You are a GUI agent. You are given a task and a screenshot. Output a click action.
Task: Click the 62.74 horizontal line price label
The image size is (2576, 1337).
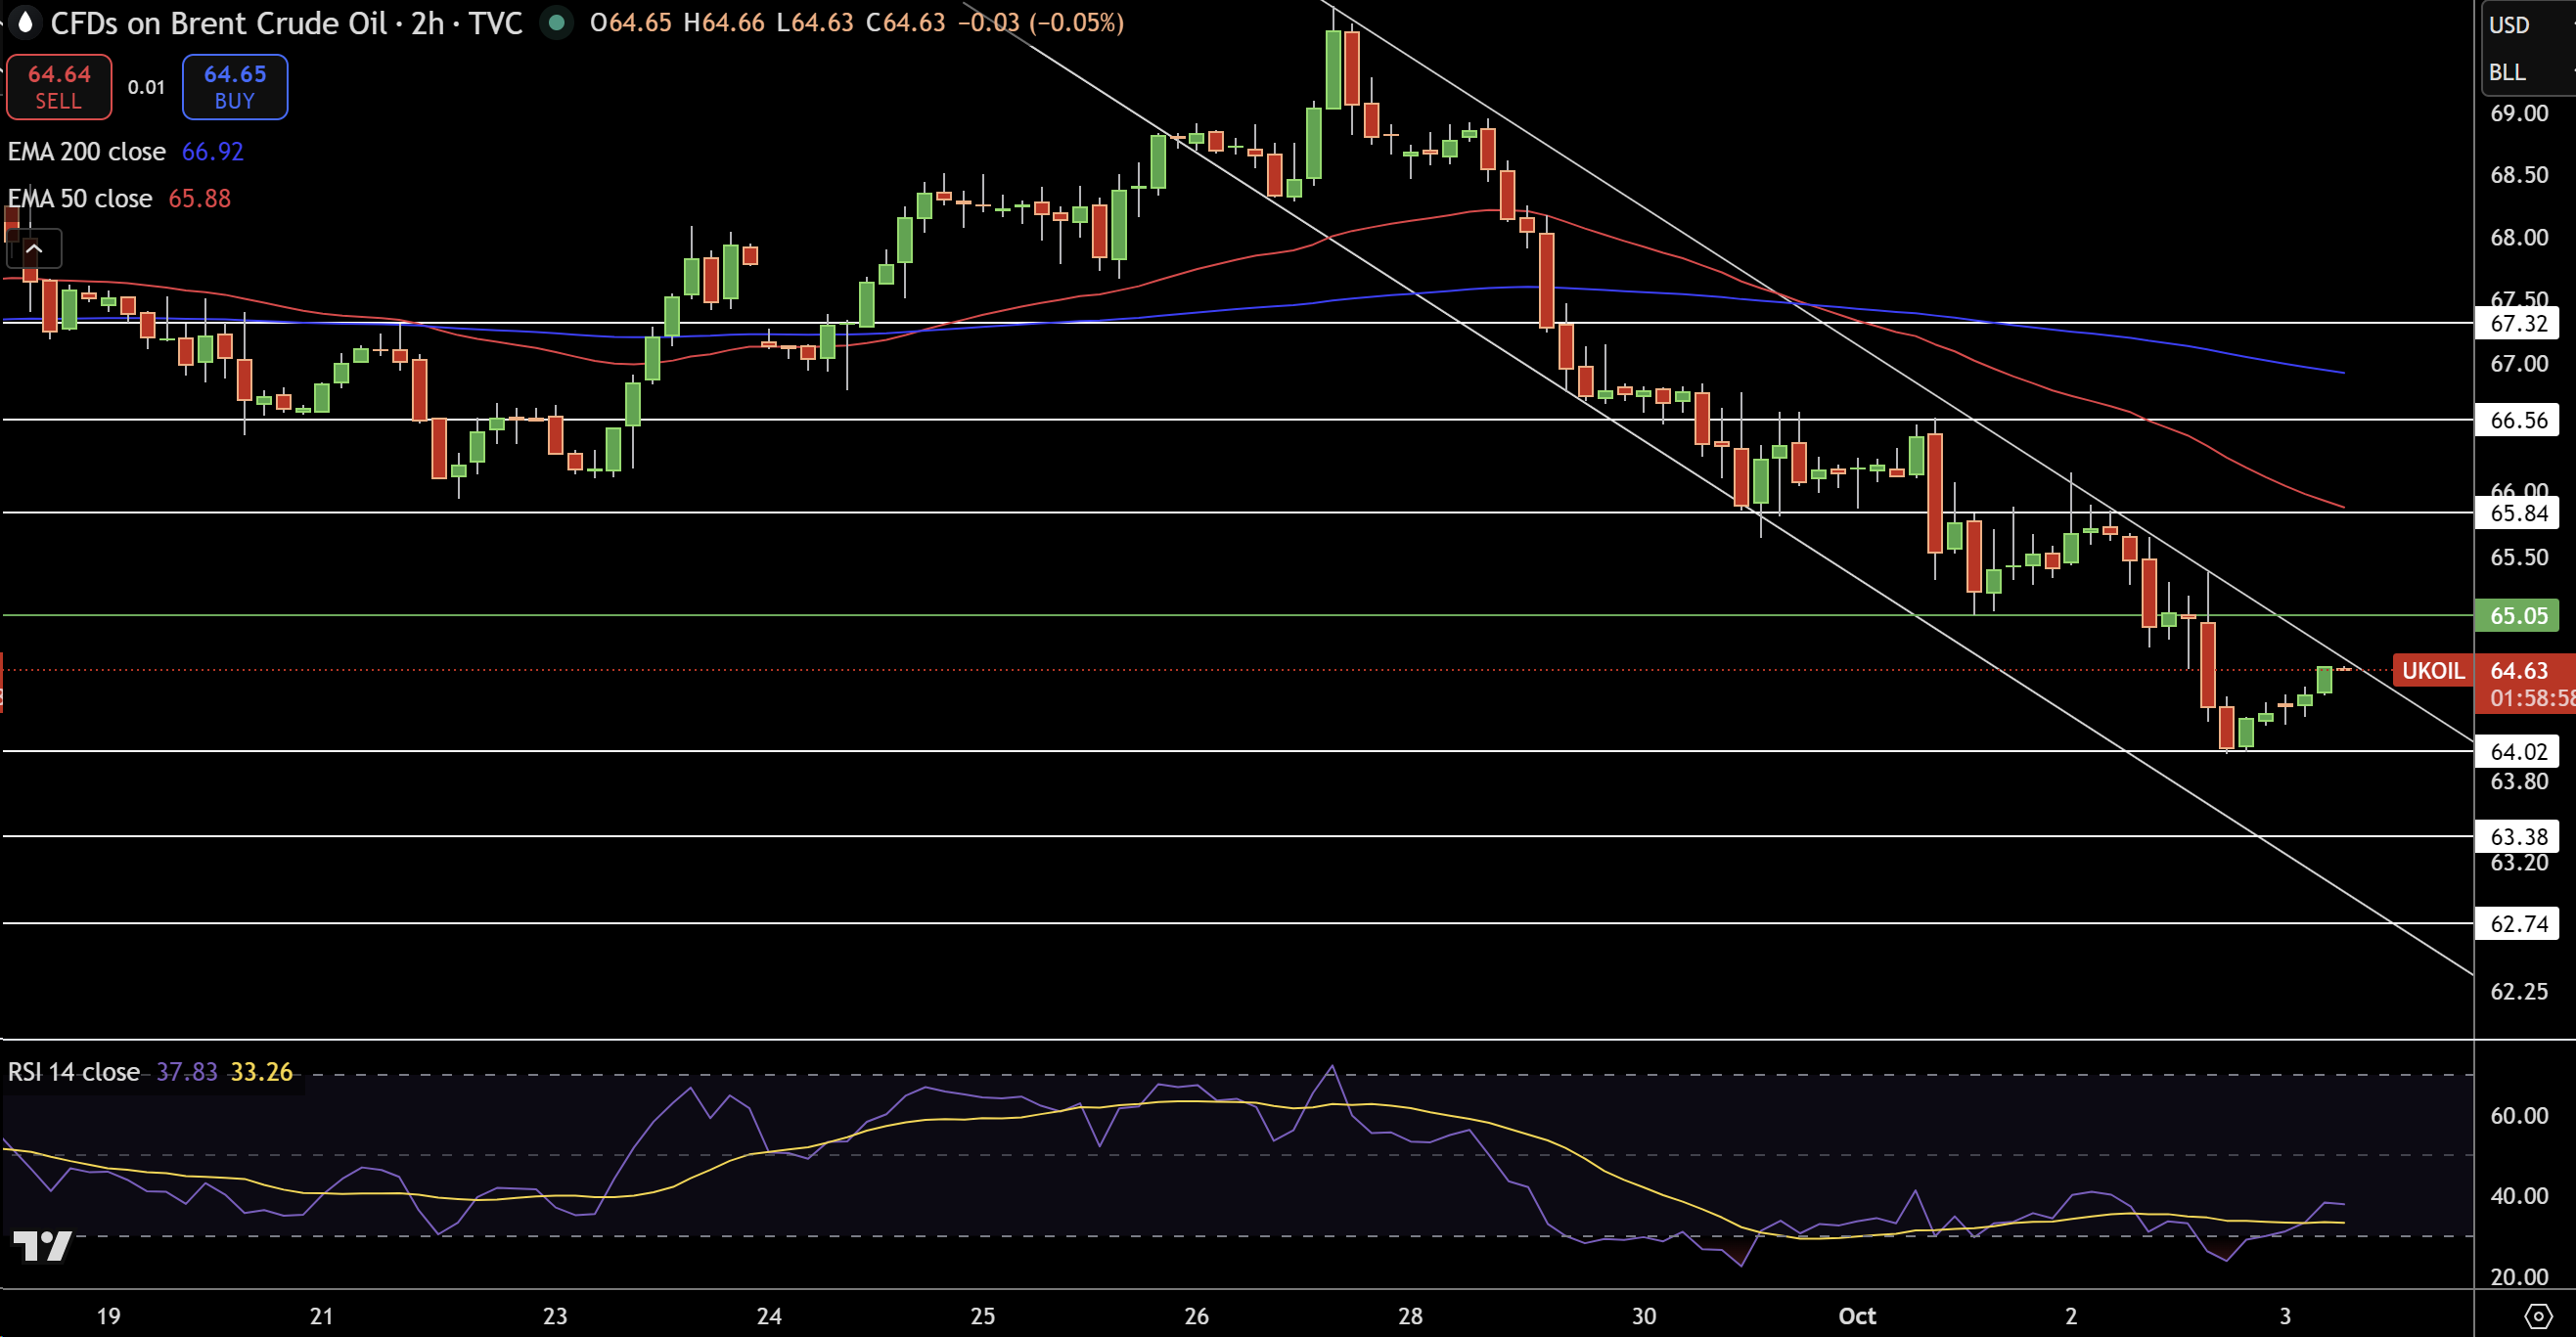pyautogui.click(x=2517, y=923)
